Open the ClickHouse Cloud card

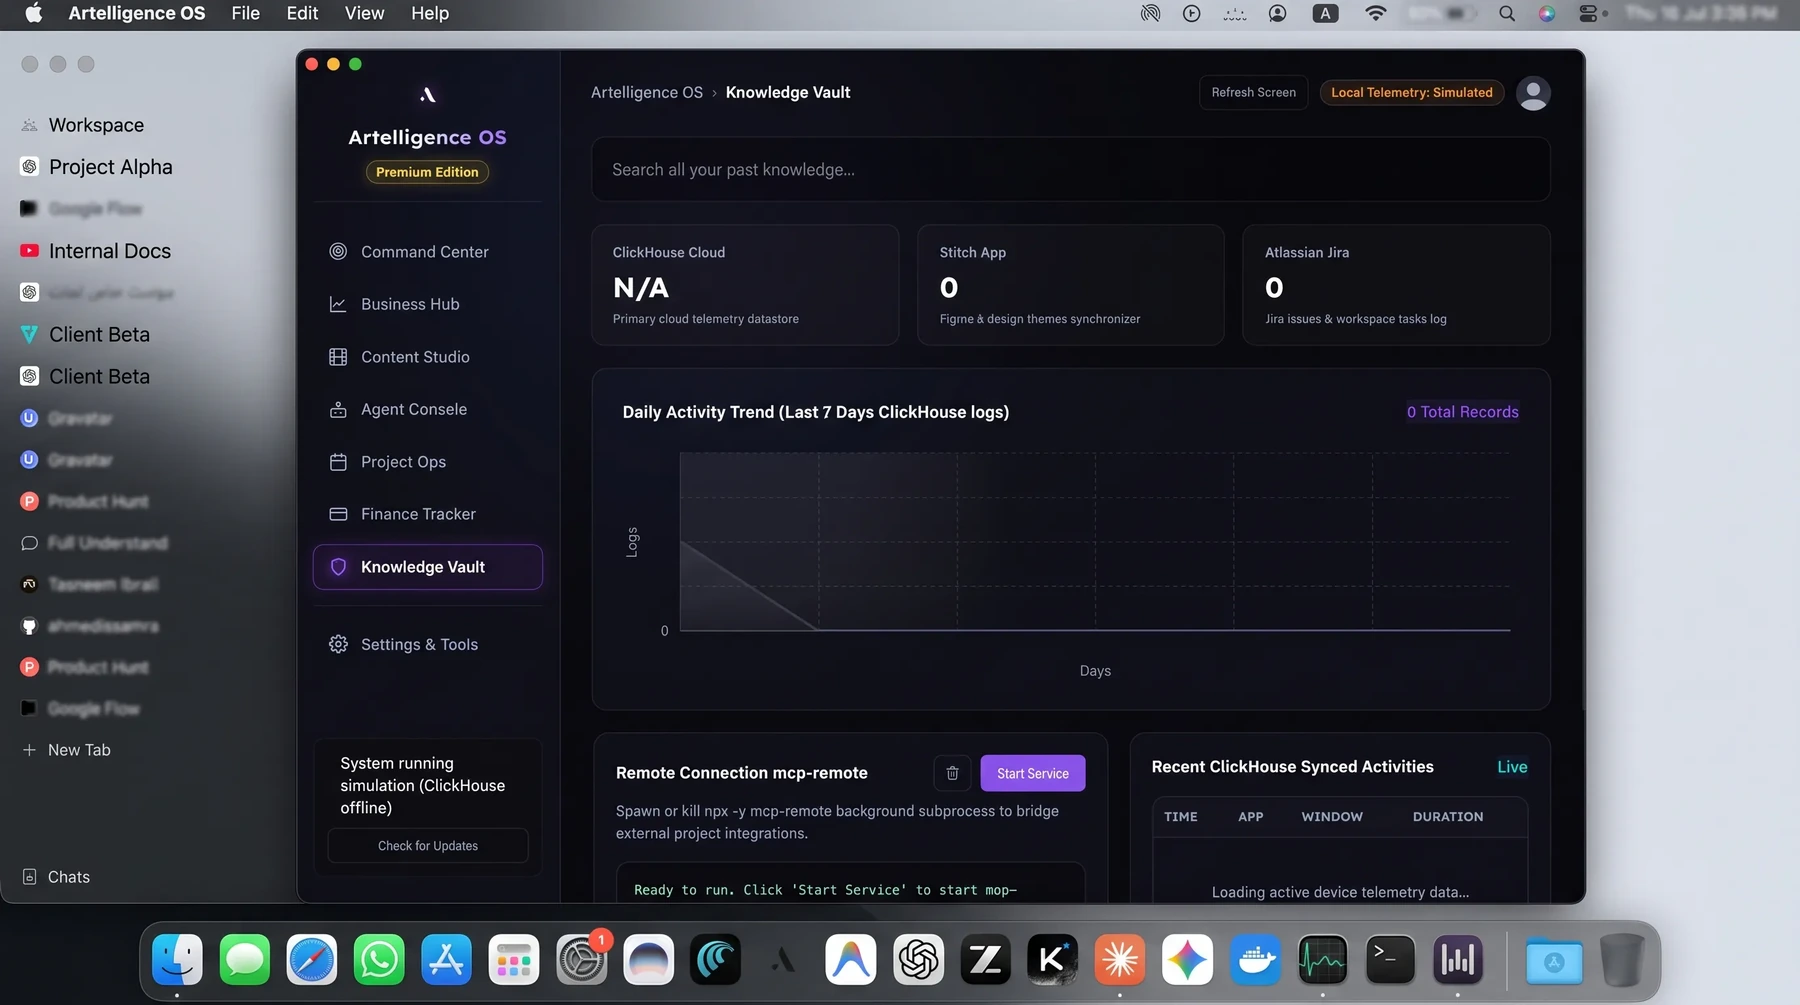coord(745,285)
